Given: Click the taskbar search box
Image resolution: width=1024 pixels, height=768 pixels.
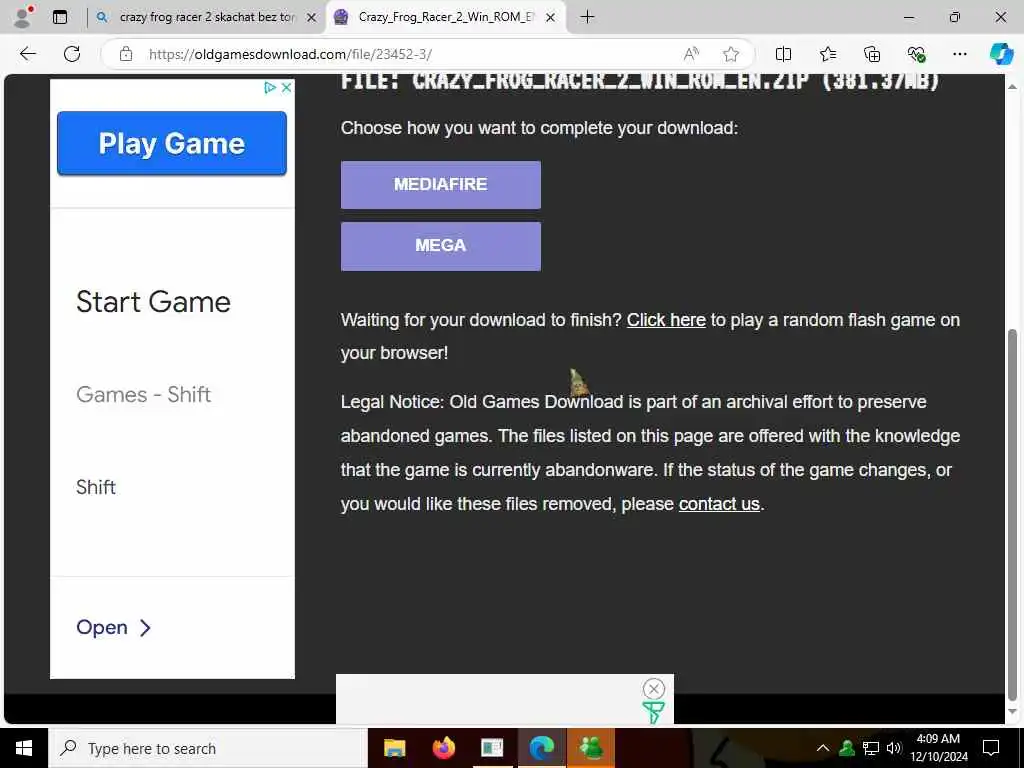Looking at the screenshot, I should [208, 748].
